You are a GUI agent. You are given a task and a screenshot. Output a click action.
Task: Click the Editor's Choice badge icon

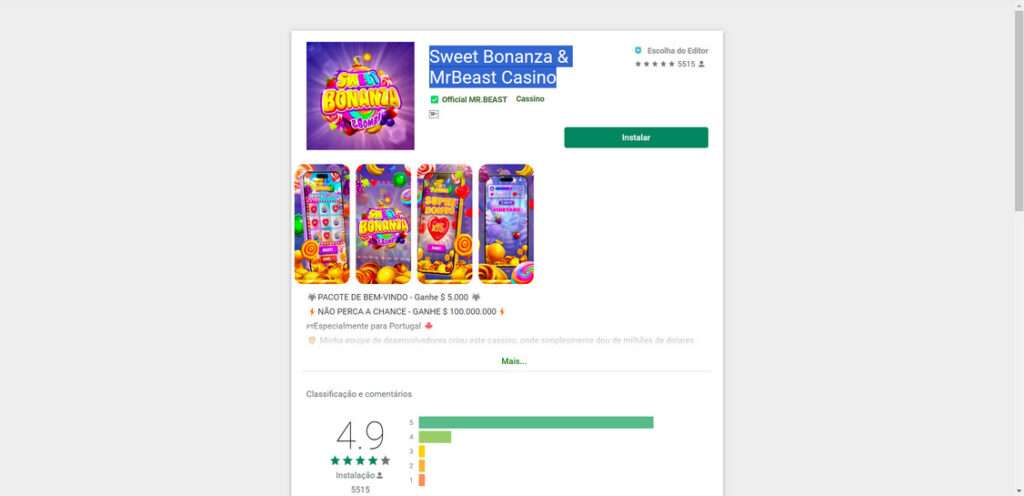[x=638, y=50]
